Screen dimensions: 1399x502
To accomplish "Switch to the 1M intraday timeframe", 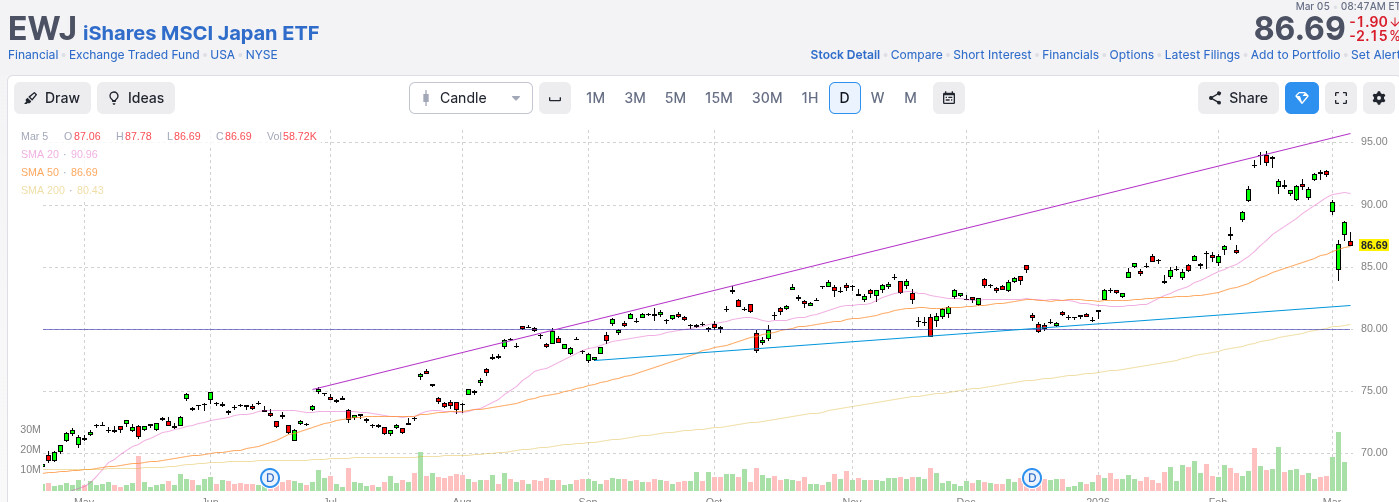I will [595, 98].
